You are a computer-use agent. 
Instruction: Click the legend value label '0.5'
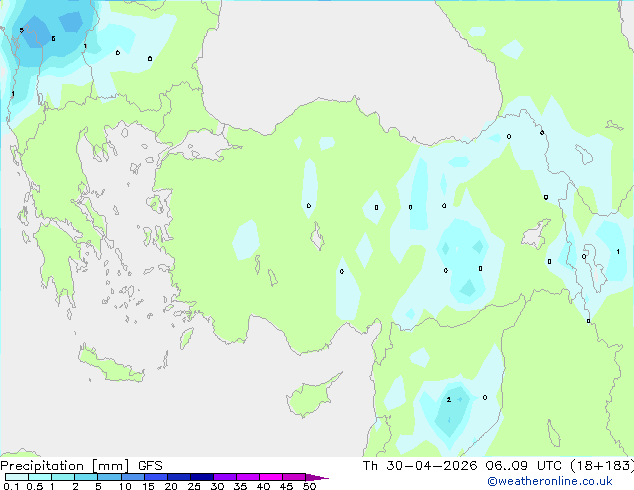35,486
